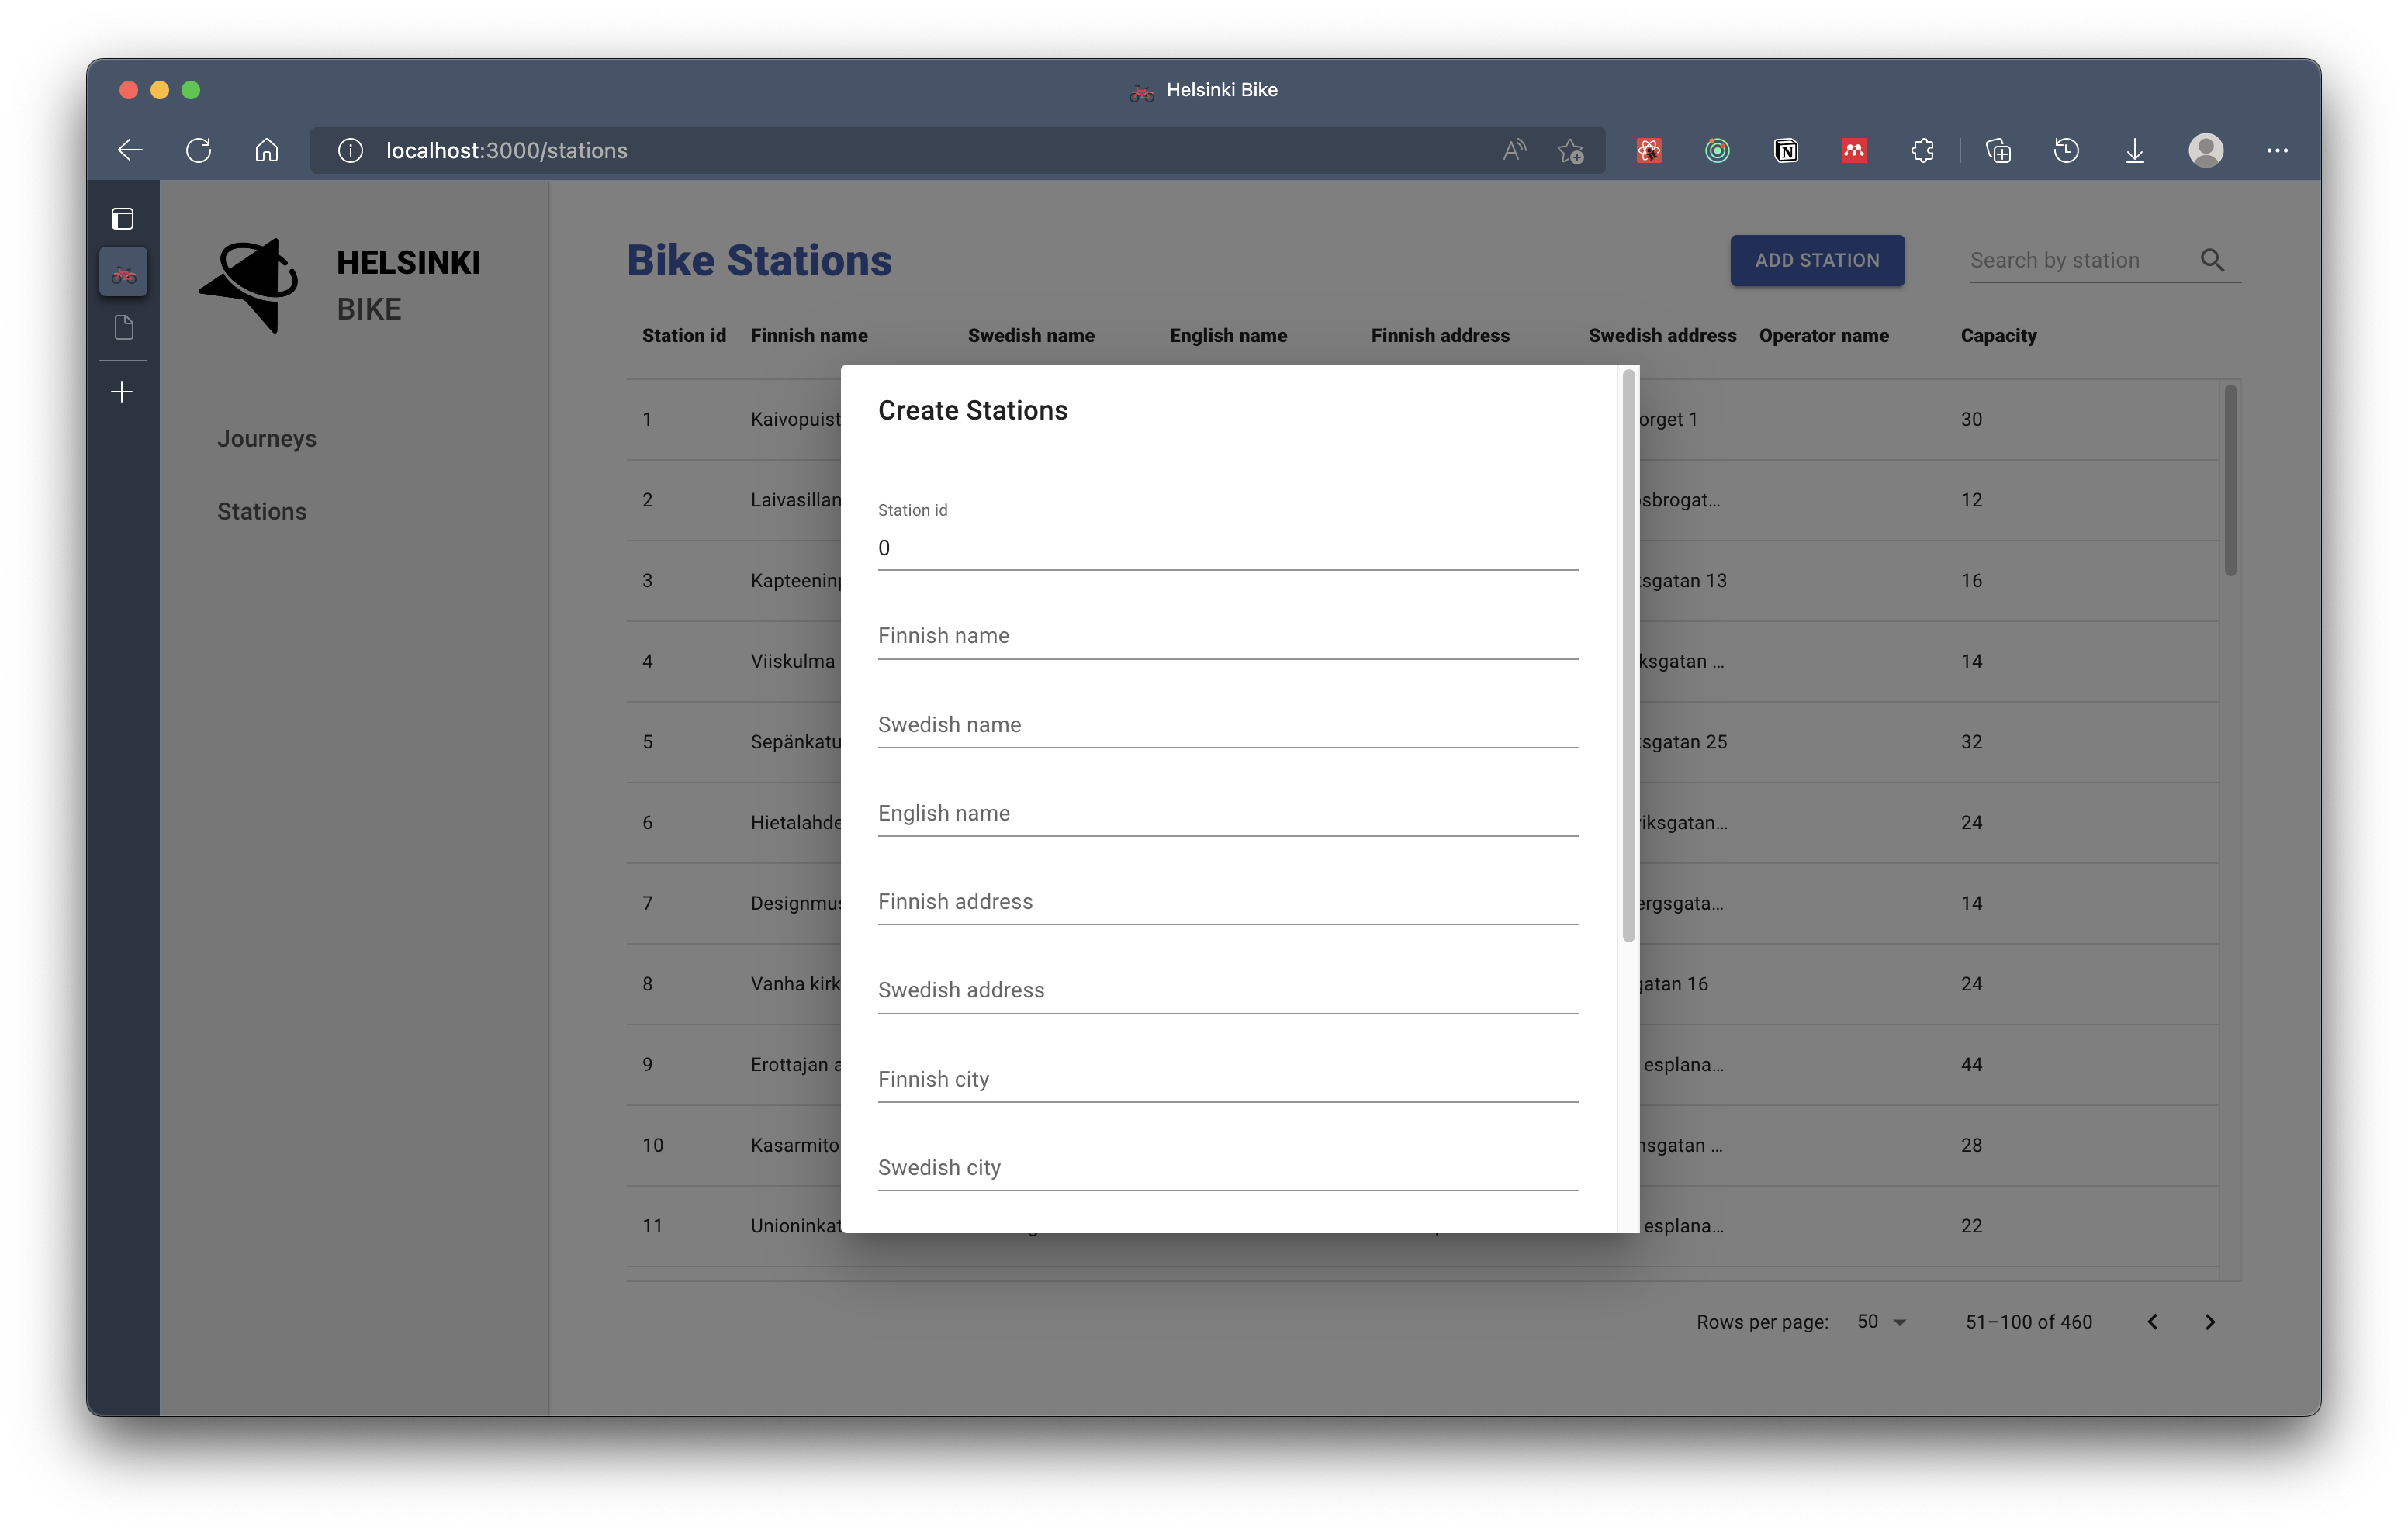
Task: Go to the next results page
Action: (x=2210, y=1321)
